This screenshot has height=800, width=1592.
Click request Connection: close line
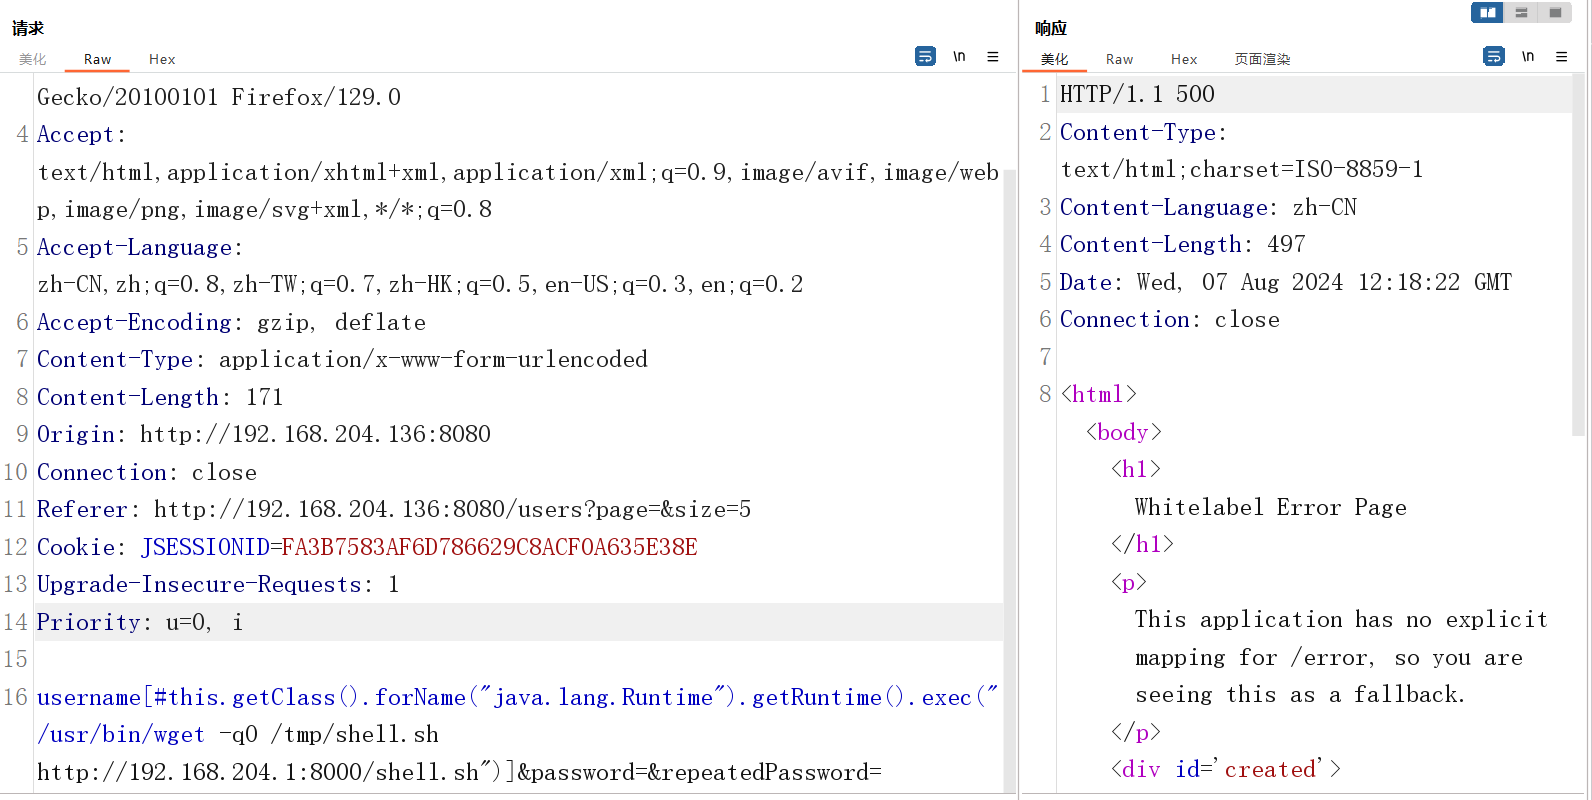(x=147, y=472)
